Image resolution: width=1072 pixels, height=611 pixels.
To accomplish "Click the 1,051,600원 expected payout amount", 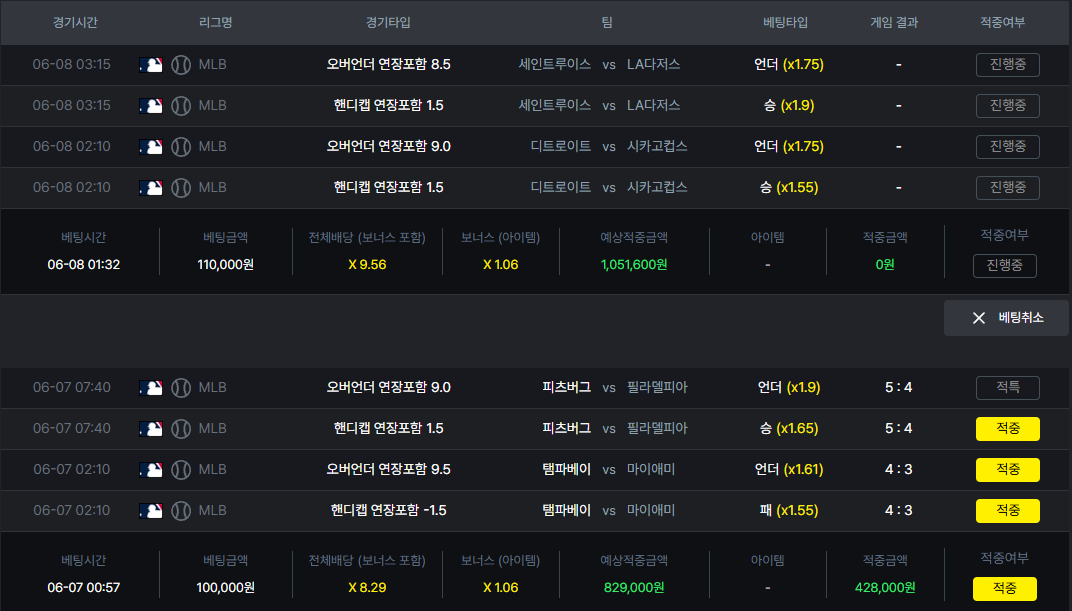I will pyautogui.click(x=634, y=264).
